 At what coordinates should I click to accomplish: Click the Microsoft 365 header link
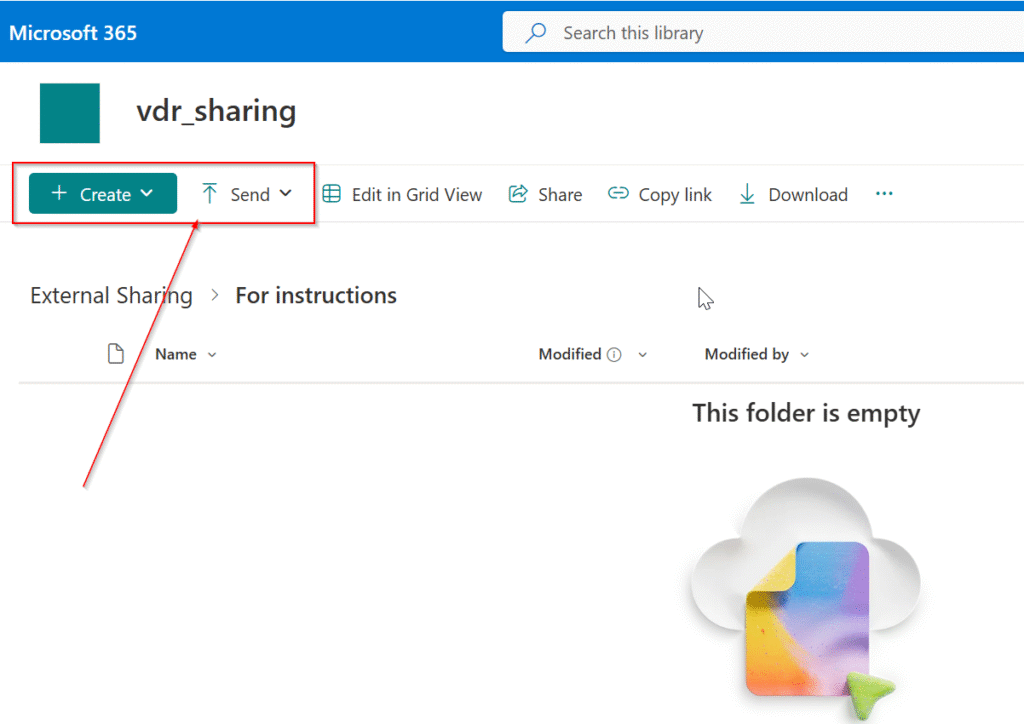[73, 33]
